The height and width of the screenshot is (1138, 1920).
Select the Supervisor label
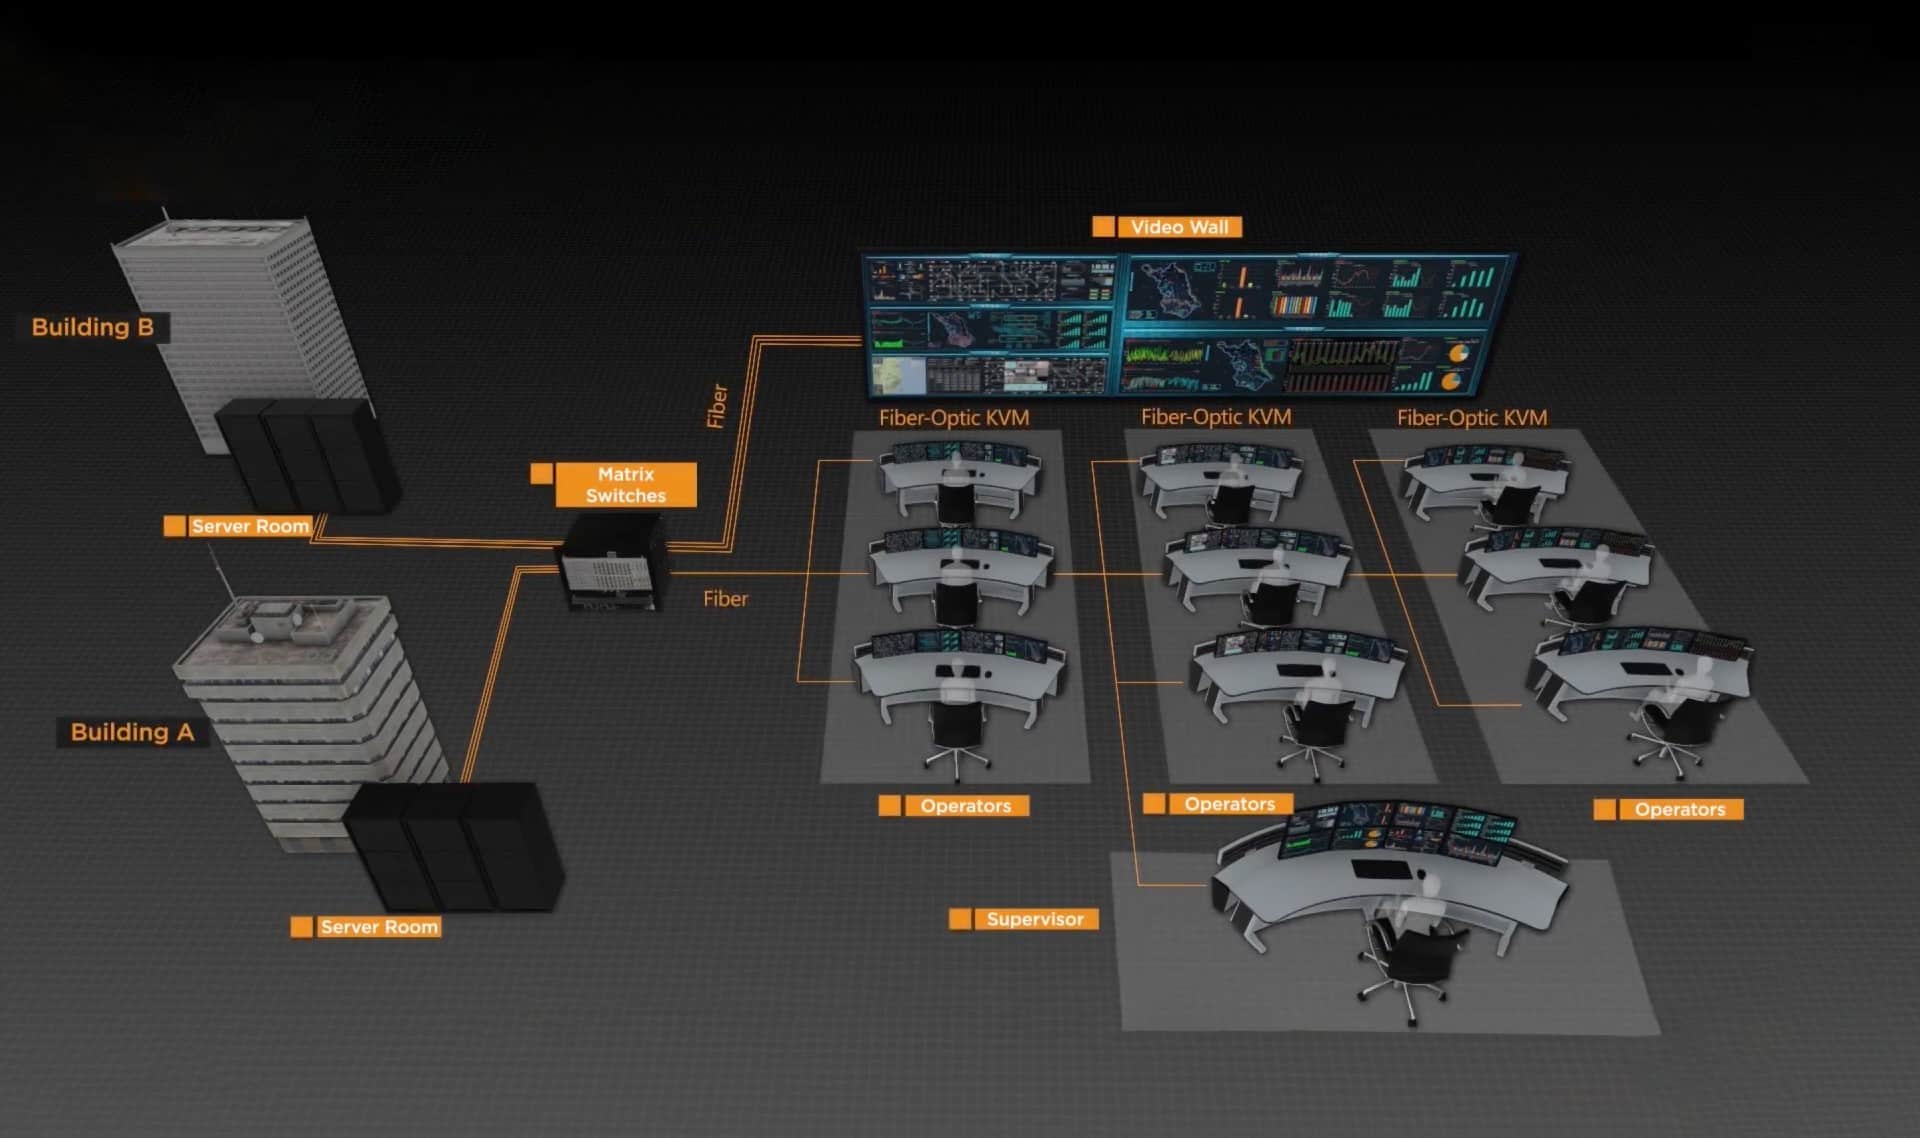tap(1035, 919)
